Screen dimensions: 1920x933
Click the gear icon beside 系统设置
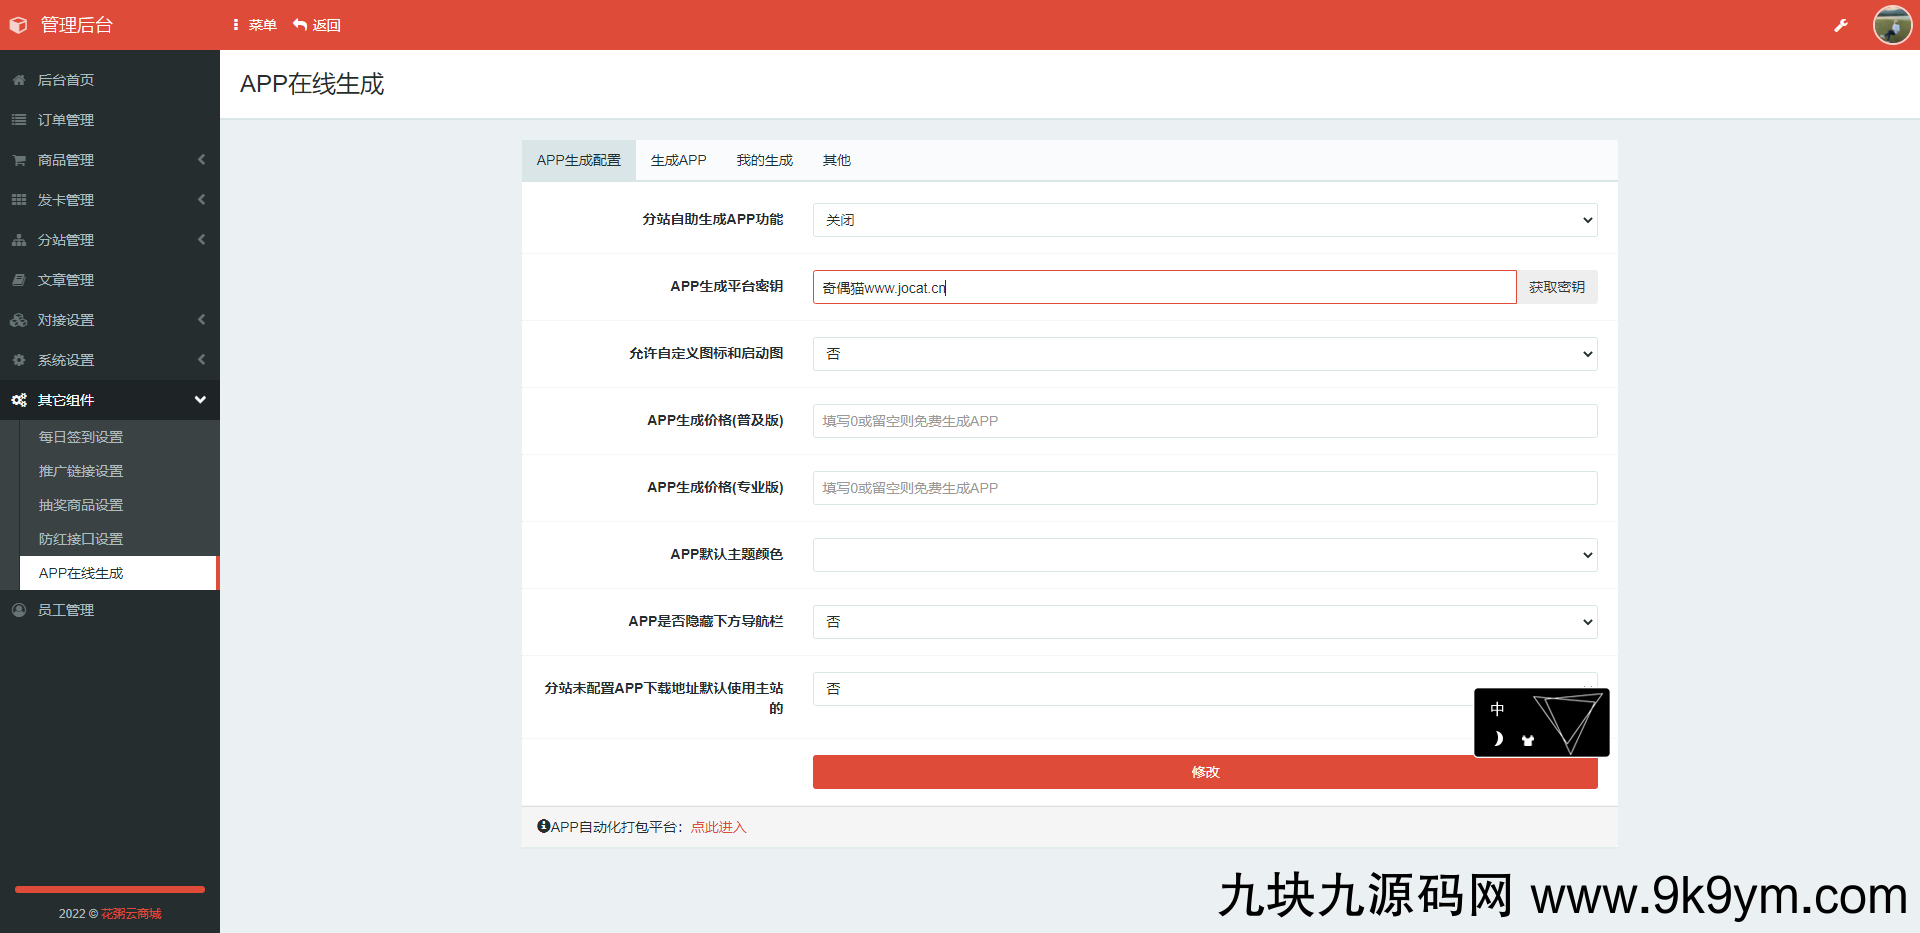19,360
